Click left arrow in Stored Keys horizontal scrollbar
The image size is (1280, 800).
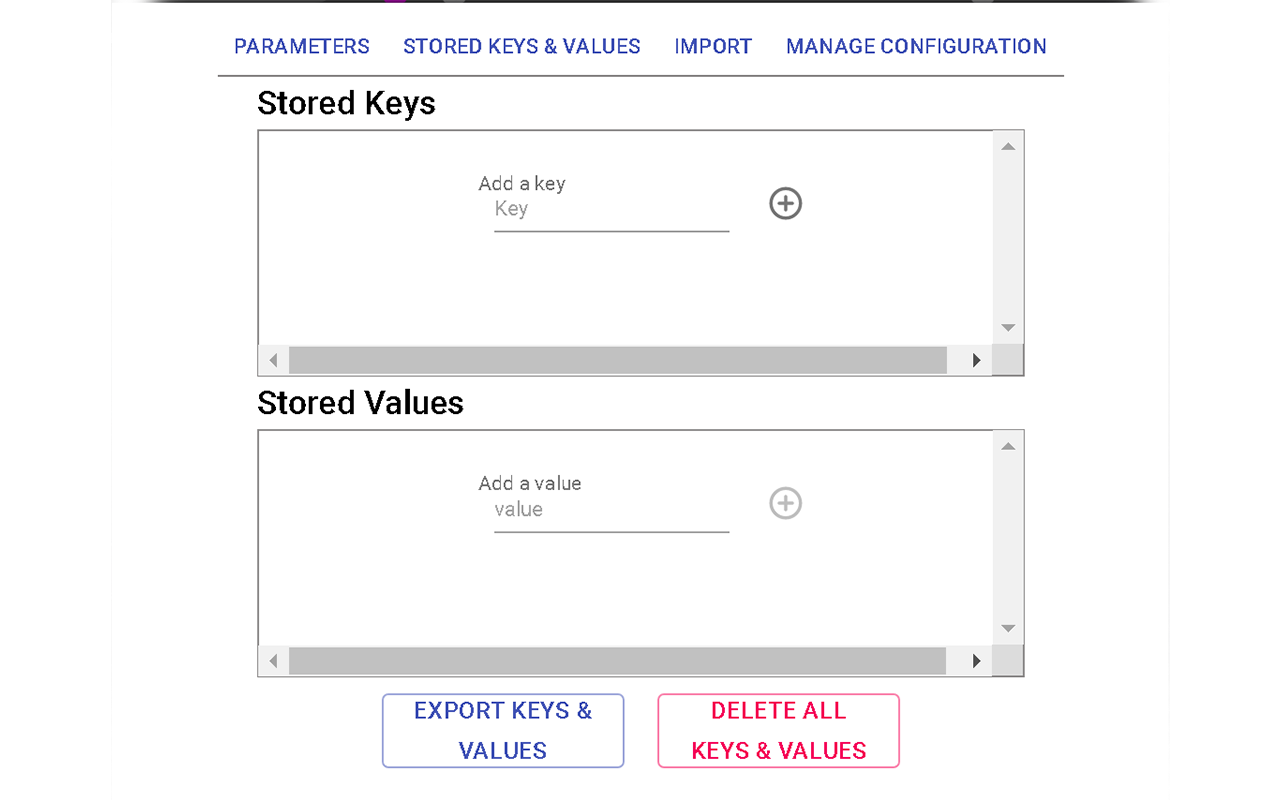click(273, 360)
